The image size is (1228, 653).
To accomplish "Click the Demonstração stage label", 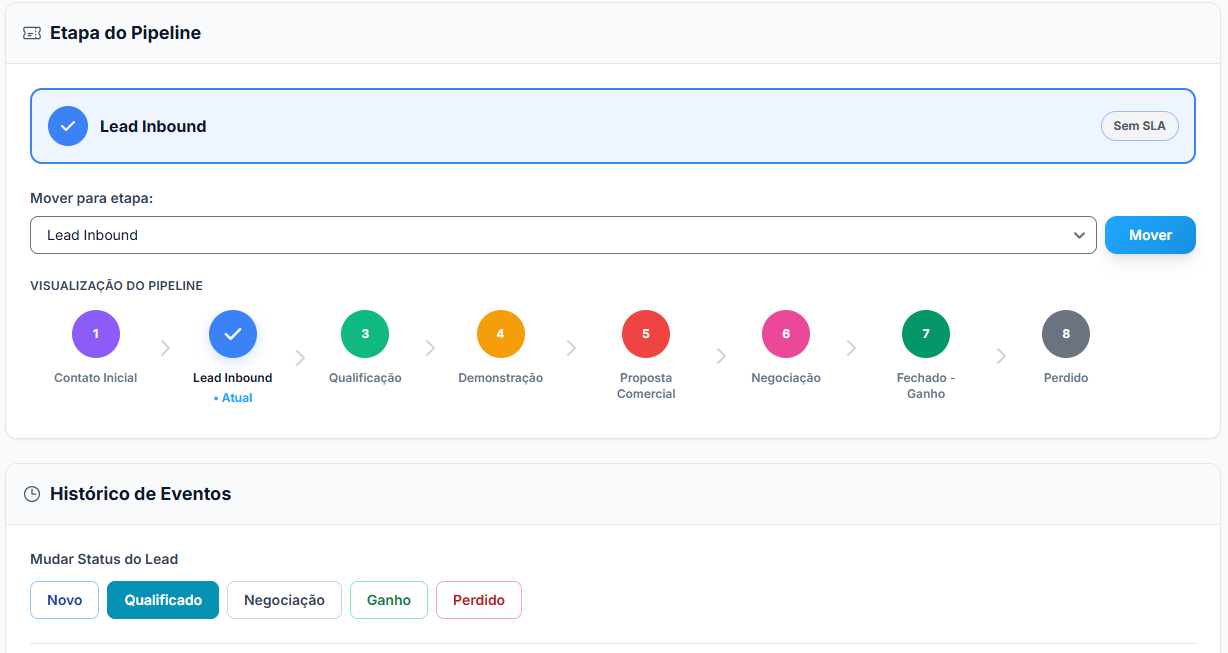I will (501, 378).
